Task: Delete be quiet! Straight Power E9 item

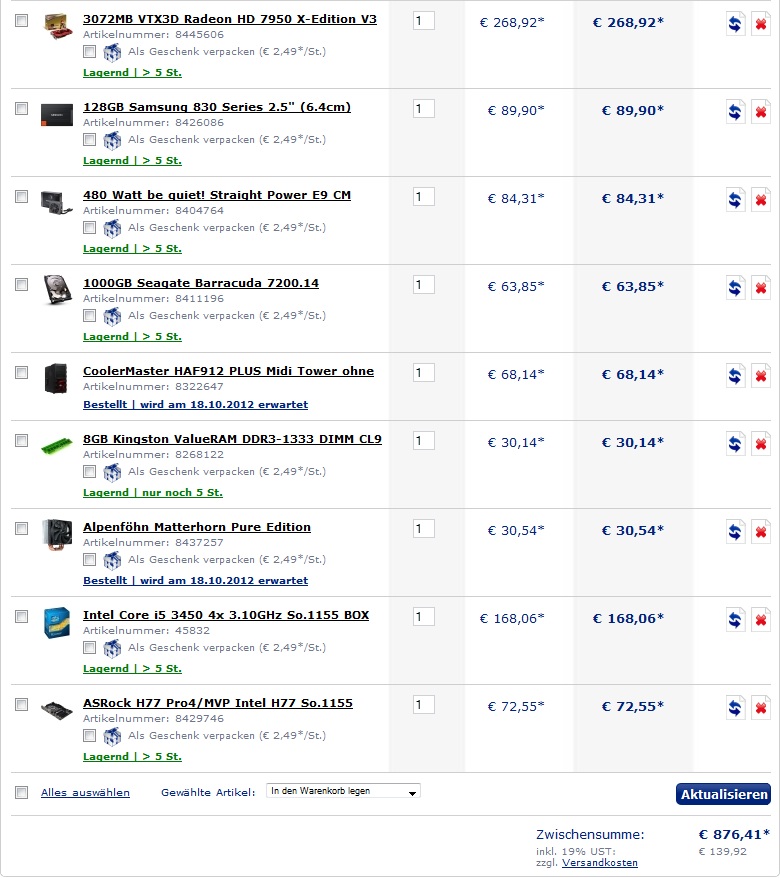Action: pyautogui.click(x=760, y=199)
